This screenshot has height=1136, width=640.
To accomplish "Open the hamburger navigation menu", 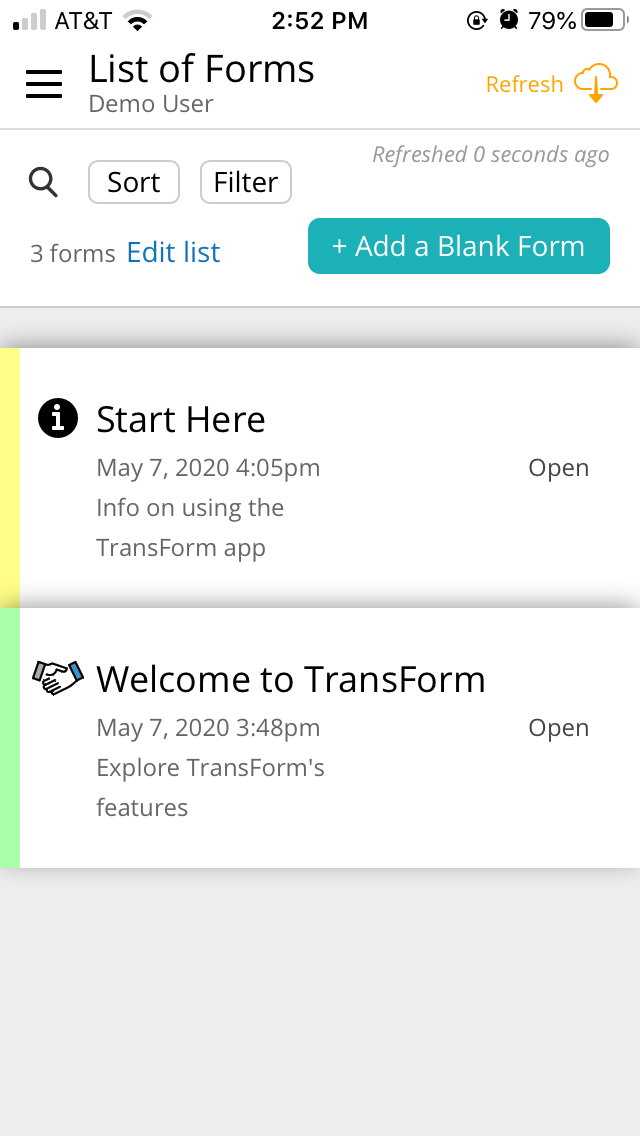I will (x=43, y=84).
